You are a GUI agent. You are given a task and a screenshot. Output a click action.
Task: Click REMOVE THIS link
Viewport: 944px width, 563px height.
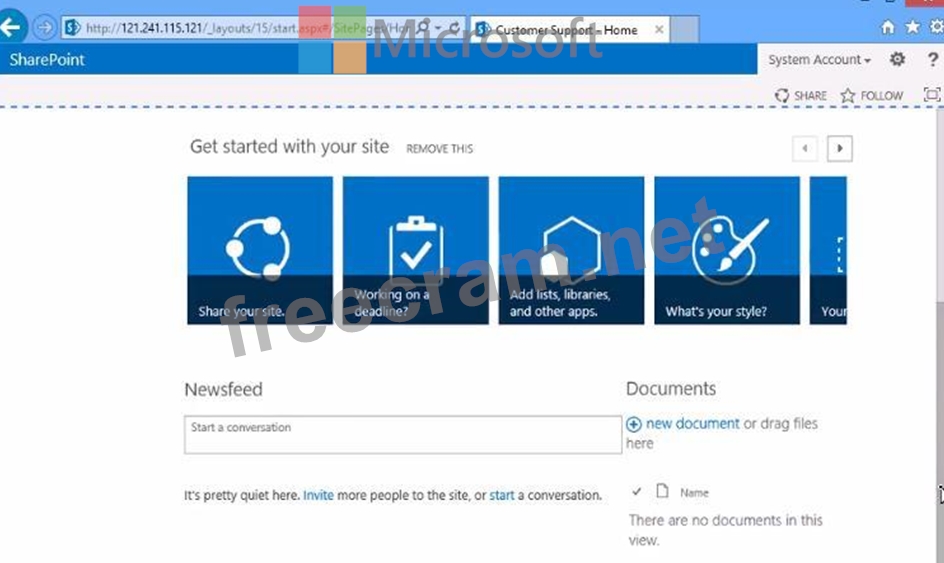(439, 149)
